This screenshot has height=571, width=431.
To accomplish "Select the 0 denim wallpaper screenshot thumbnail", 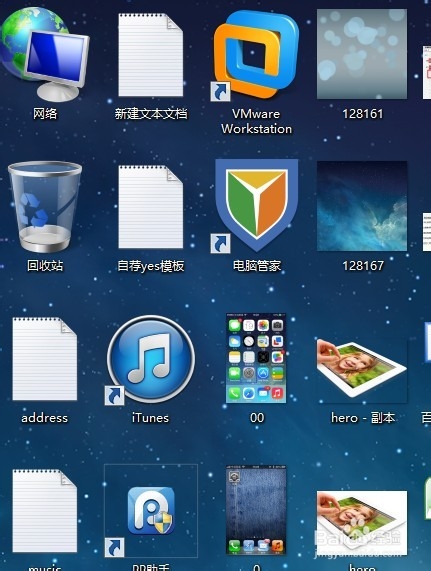I will pos(256,510).
